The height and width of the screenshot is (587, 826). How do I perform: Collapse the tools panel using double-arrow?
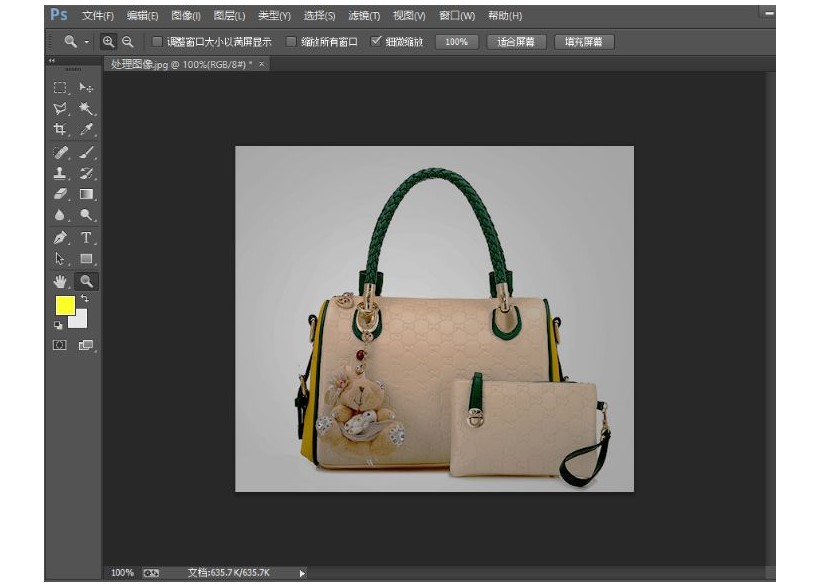tap(53, 62)
